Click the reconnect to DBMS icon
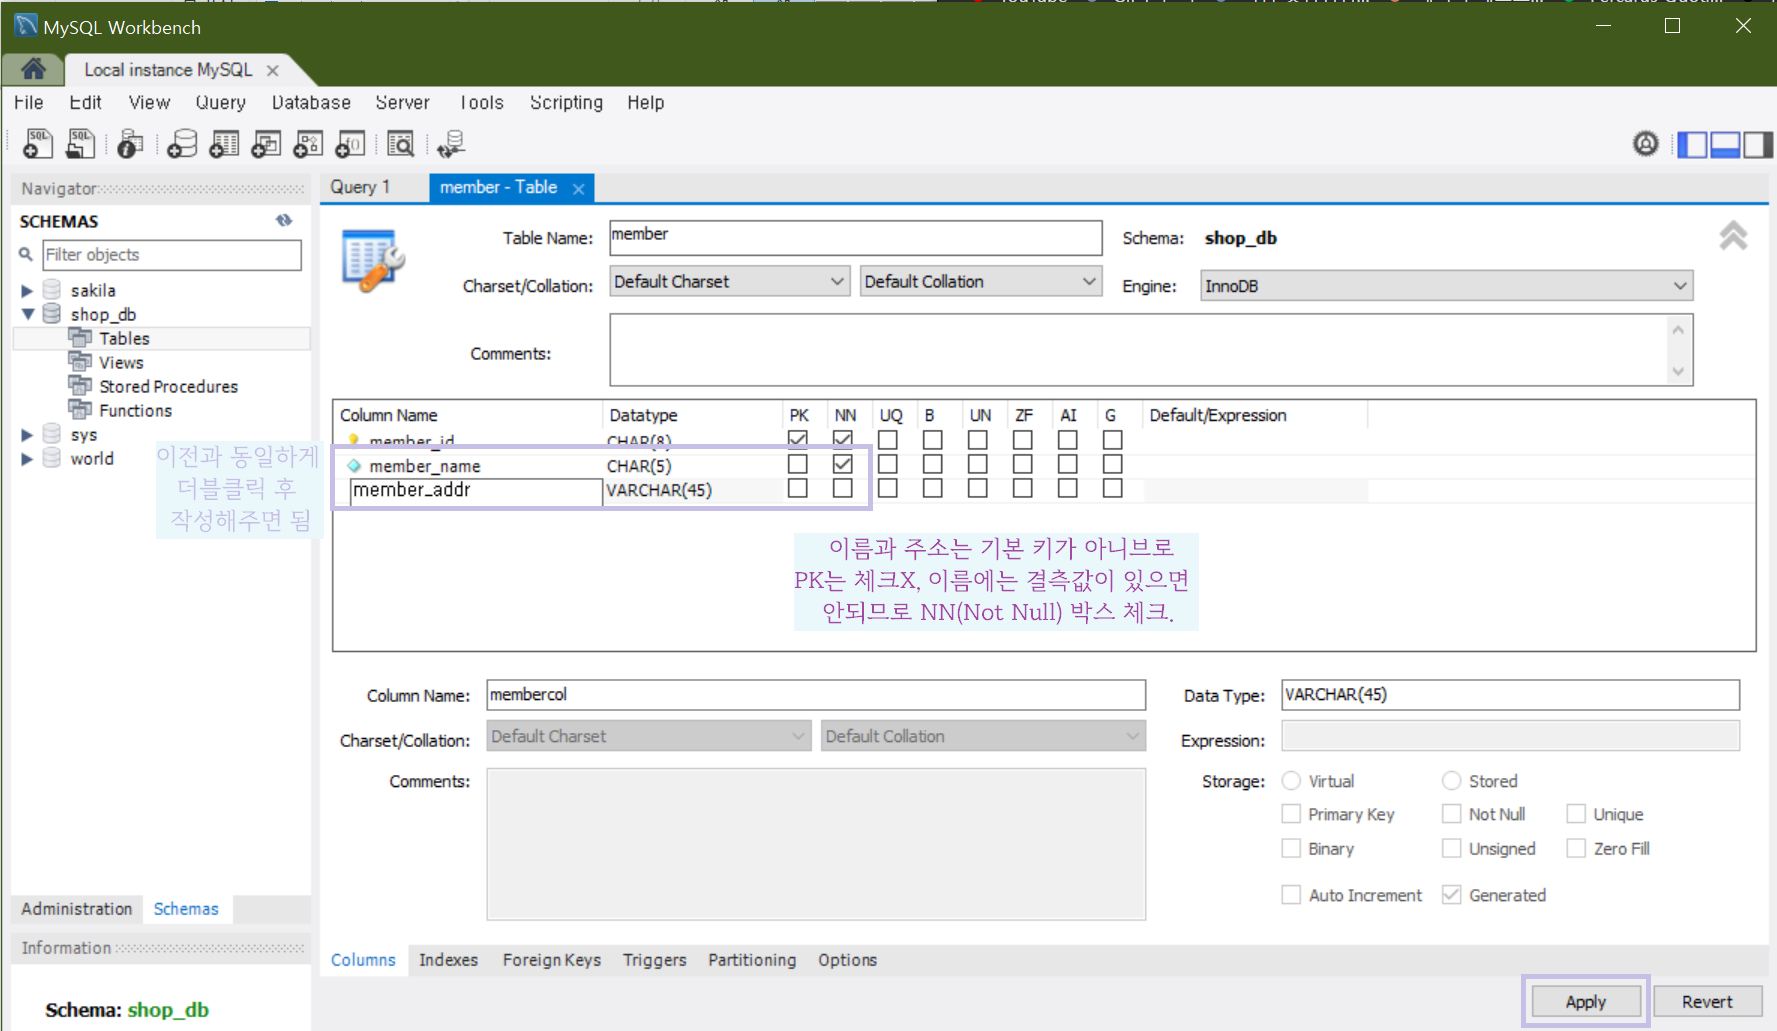The height and width of the screenshot is (1031, 1777). click(451, 144)
